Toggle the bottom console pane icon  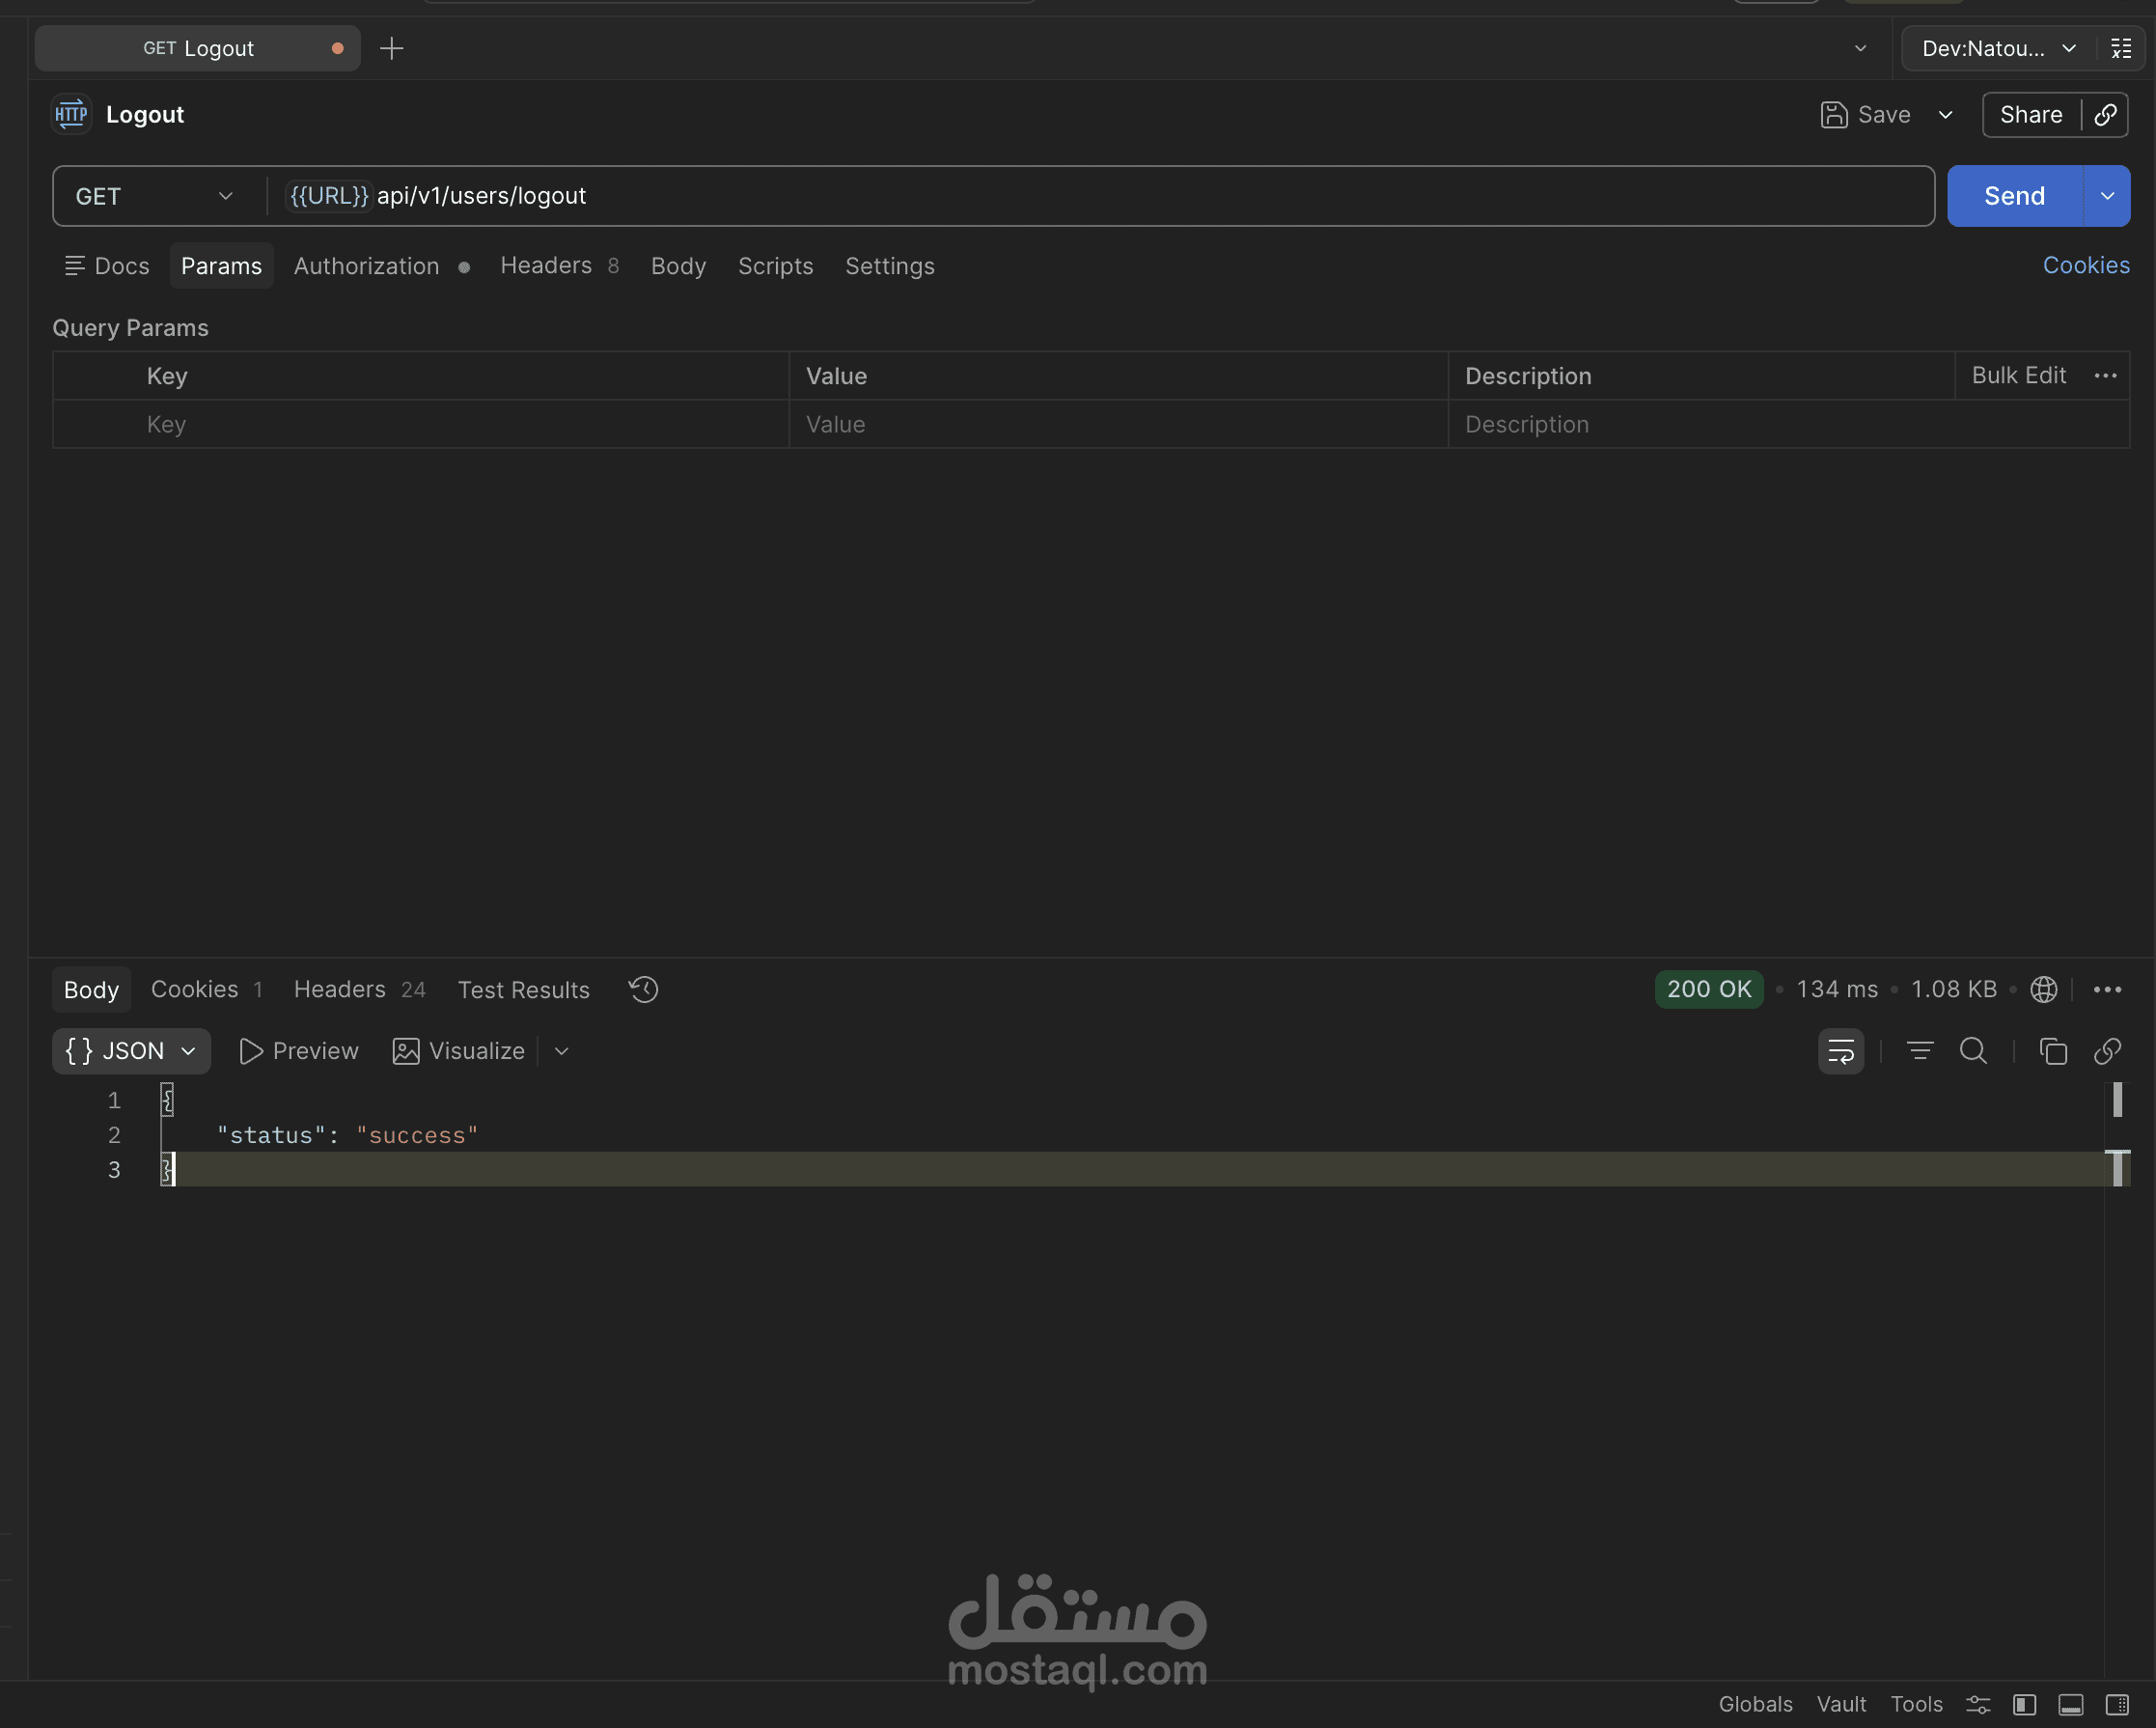(x=2071, y=1705)
